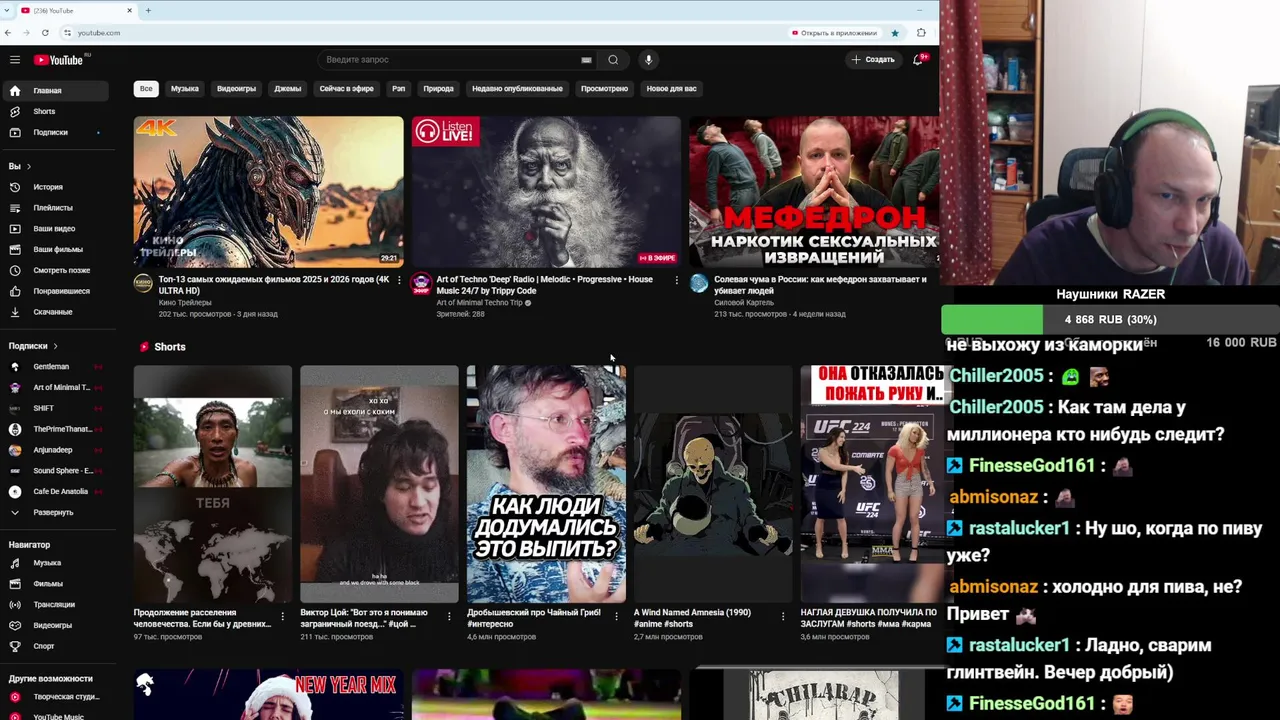The image size is (1280, 720).
Task: Go back with browser back arrow
Action: 8,33
